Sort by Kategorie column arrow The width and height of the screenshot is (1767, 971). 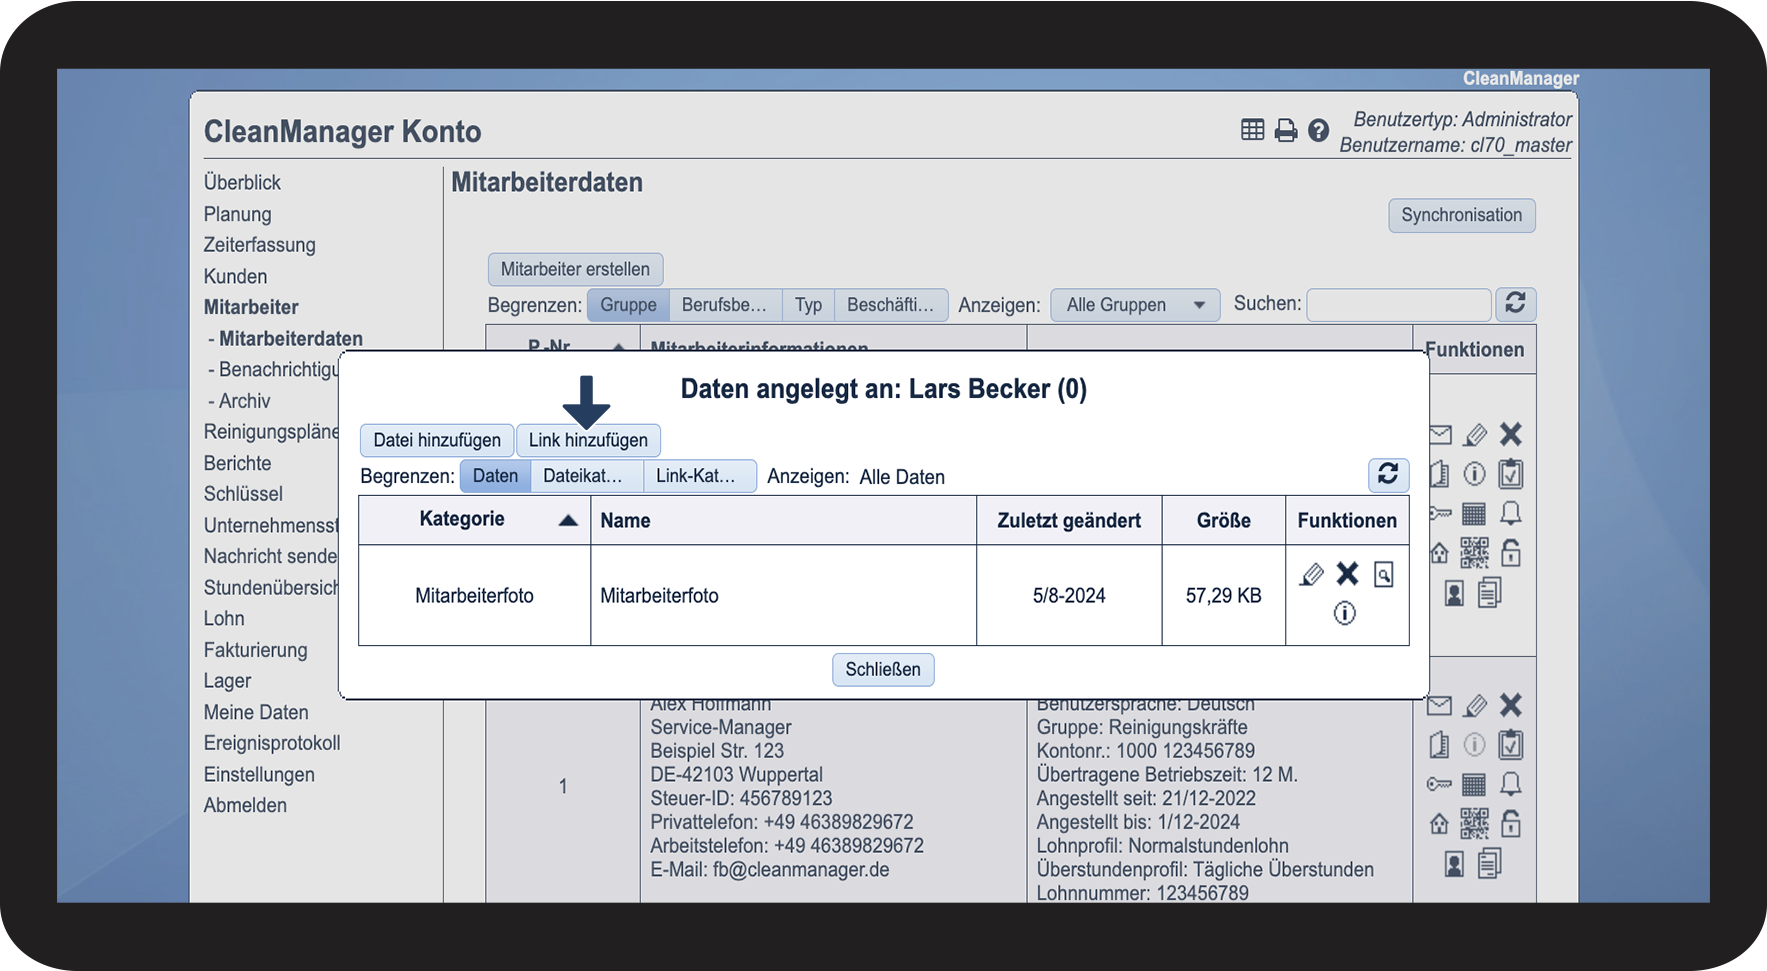click(568, 520)
